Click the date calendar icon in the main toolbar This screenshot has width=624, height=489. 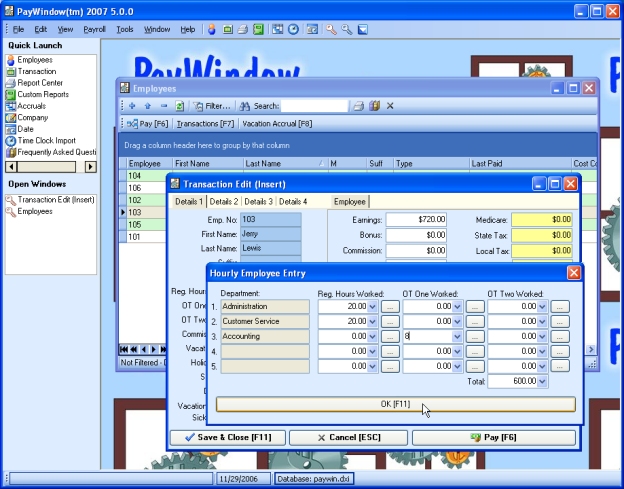point(312,29)
